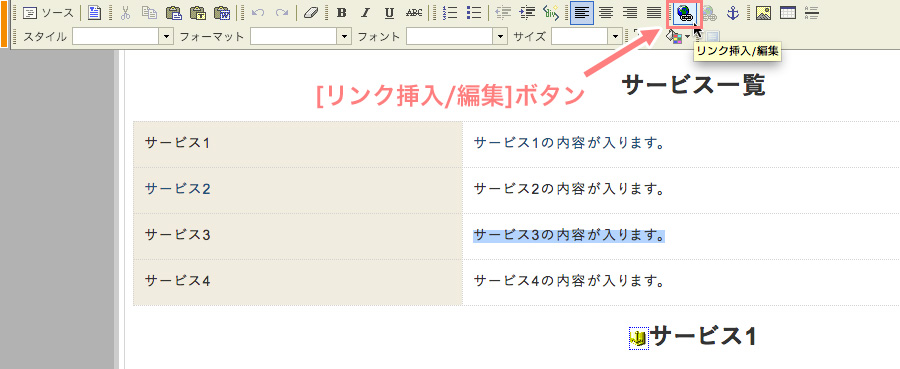900x369 pixels.
Task: Click the insert image icon
Action: [763, 13]
